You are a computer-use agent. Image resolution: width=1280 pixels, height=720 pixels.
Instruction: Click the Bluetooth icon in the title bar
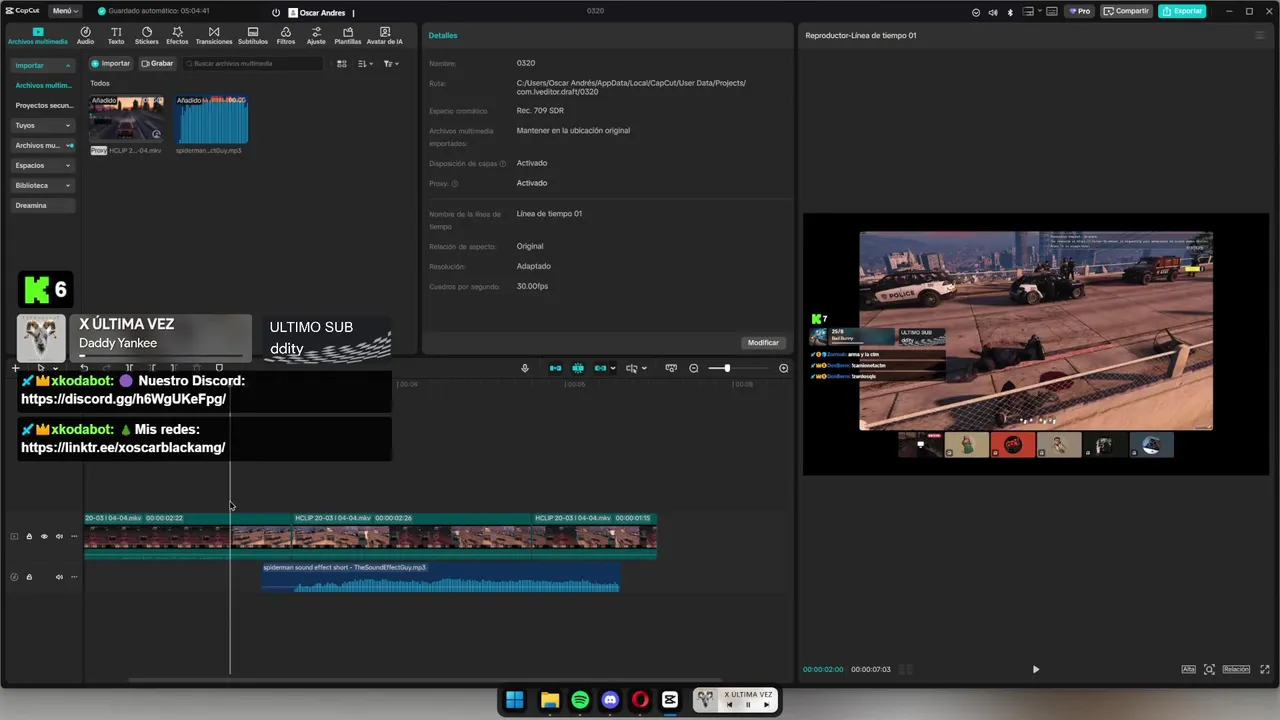pos(1009,11)
